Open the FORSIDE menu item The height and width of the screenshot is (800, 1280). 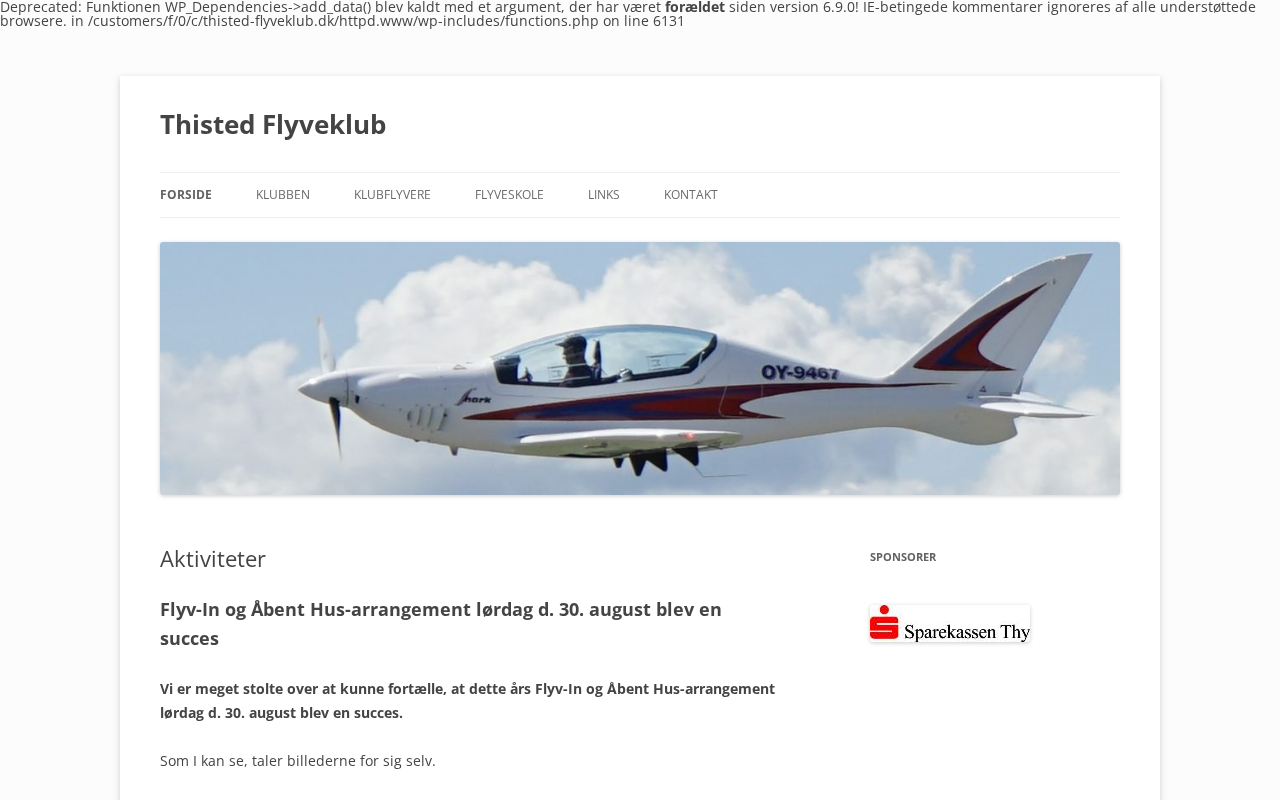point(186,195)
